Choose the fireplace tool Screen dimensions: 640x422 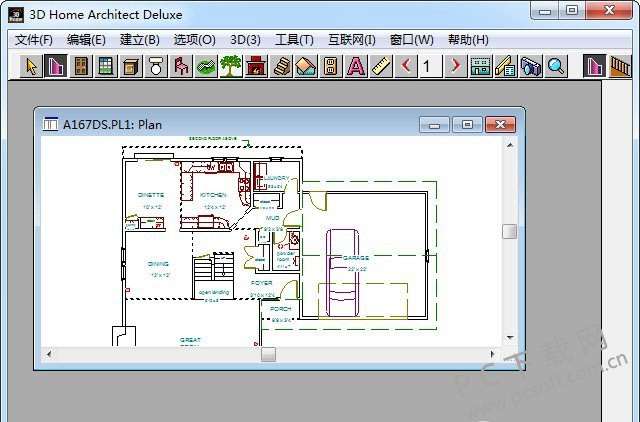click(x=256, y=66)
